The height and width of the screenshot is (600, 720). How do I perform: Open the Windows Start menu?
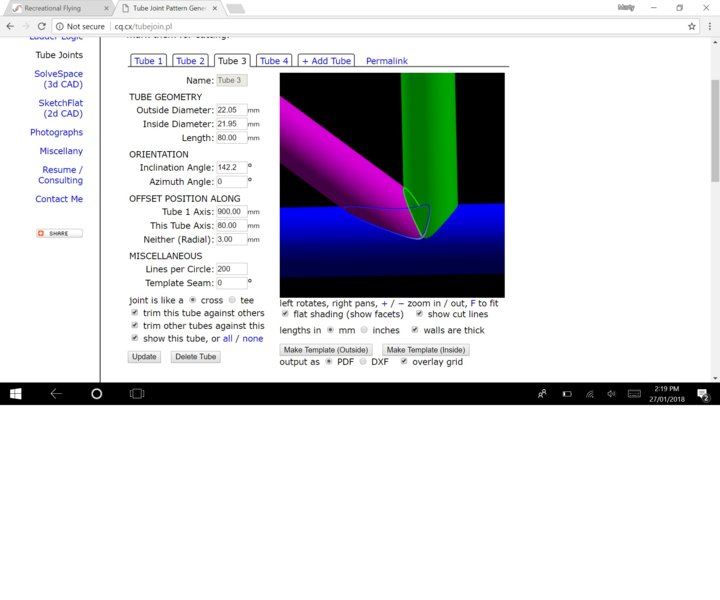point(16,394)
